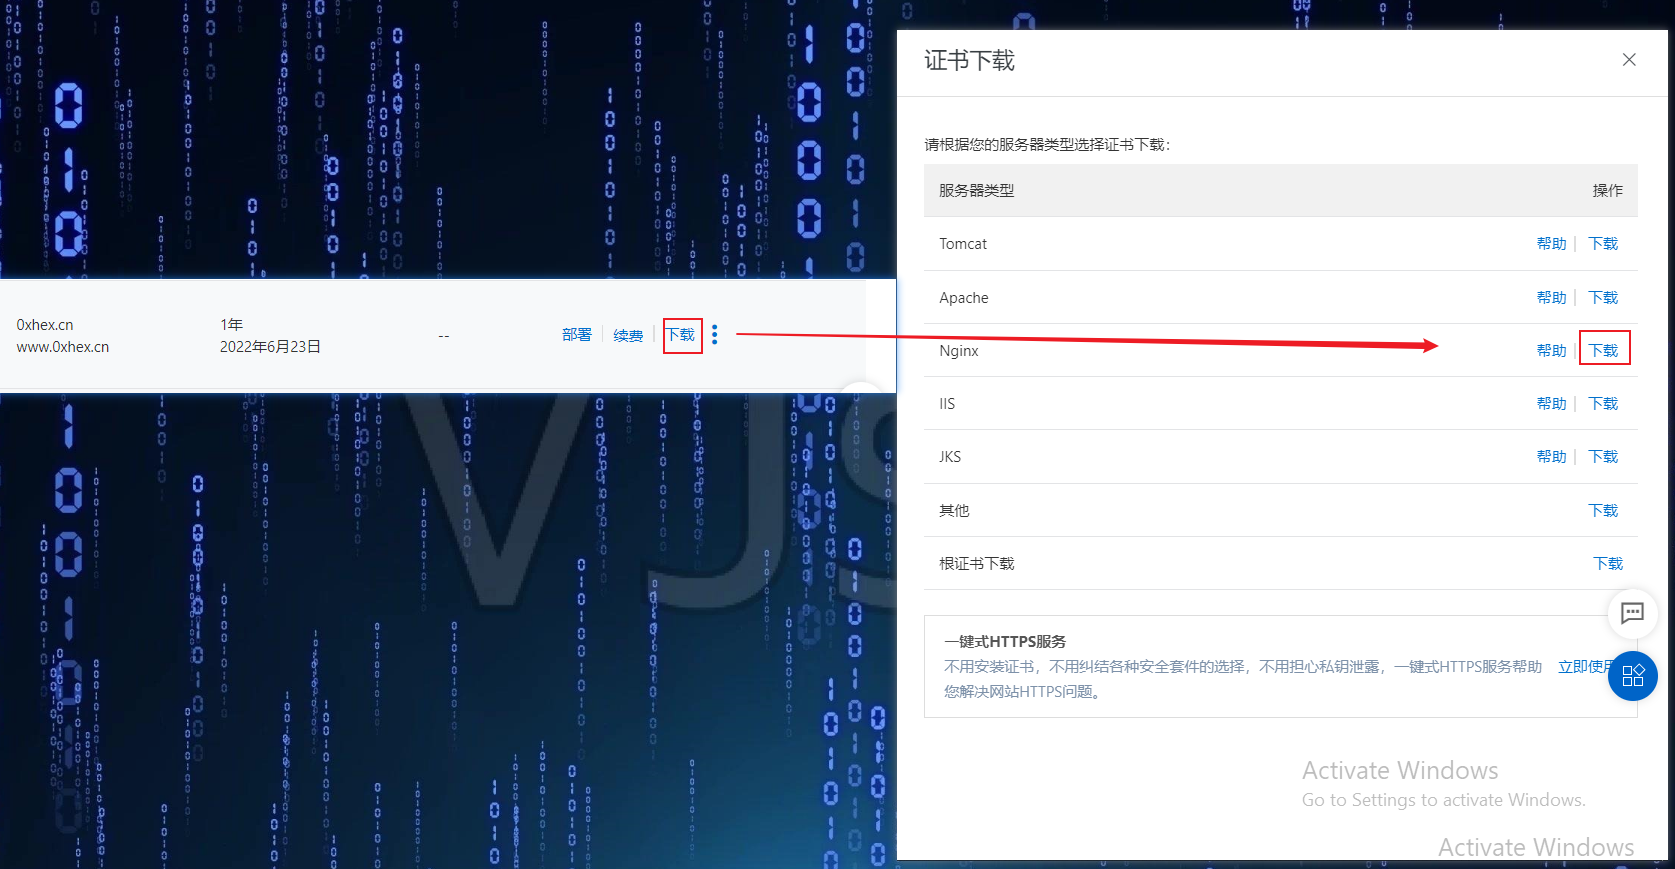Download the Nginx certificate

[x=1603, y=350]
